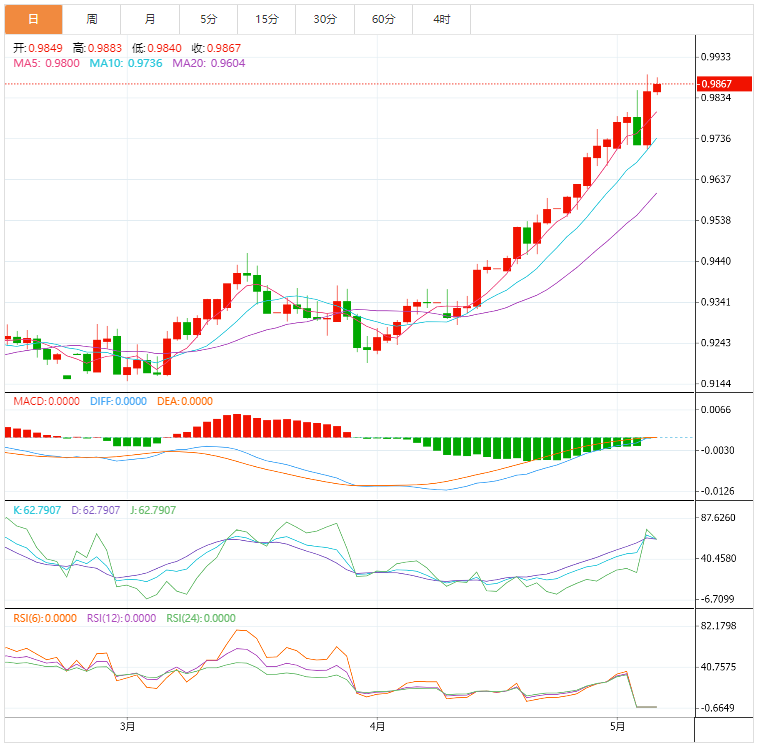Click the 82.1798 RSI axis label
Viewport: 762px width, 756px height.
pyautogui.click(x=718, y=626)
